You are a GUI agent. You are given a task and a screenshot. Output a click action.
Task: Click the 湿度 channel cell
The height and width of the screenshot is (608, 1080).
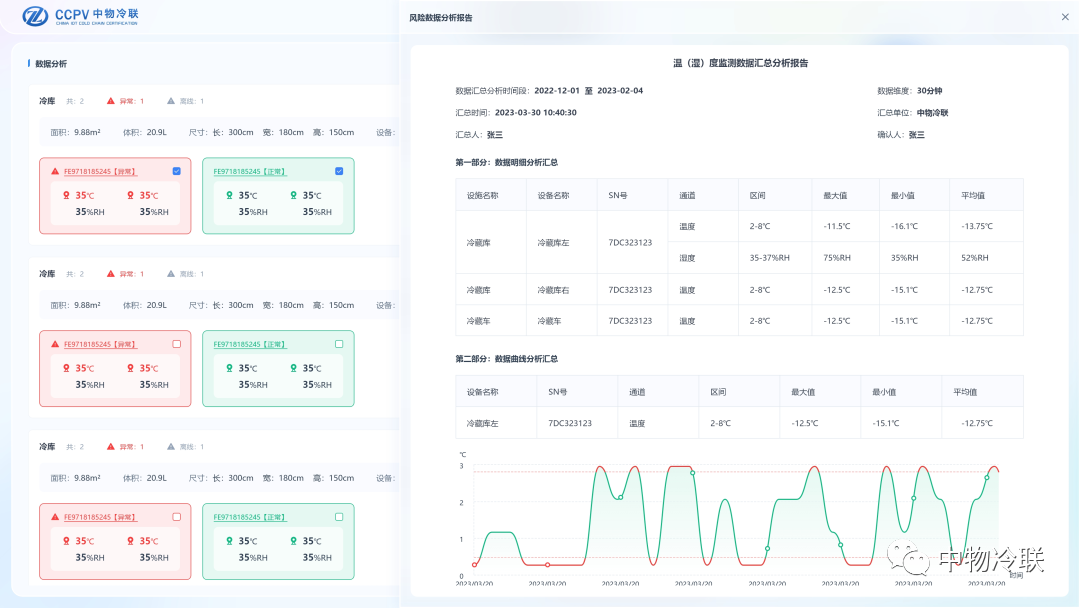click(x=703, y=258)
